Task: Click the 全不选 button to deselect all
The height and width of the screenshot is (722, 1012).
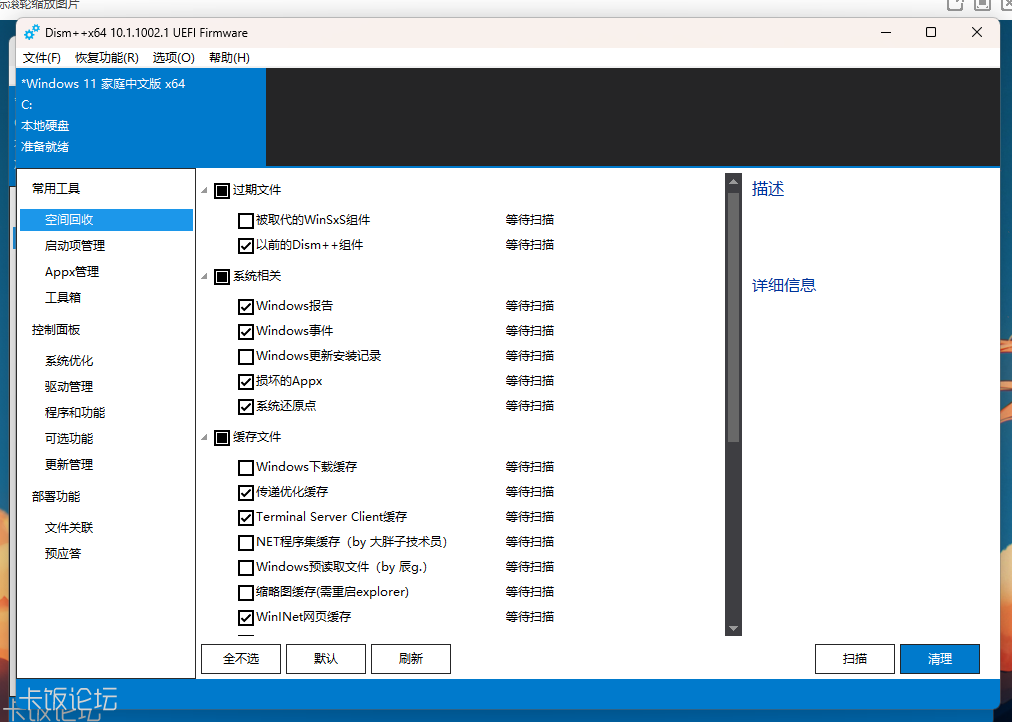Action: tap(240, 658)
